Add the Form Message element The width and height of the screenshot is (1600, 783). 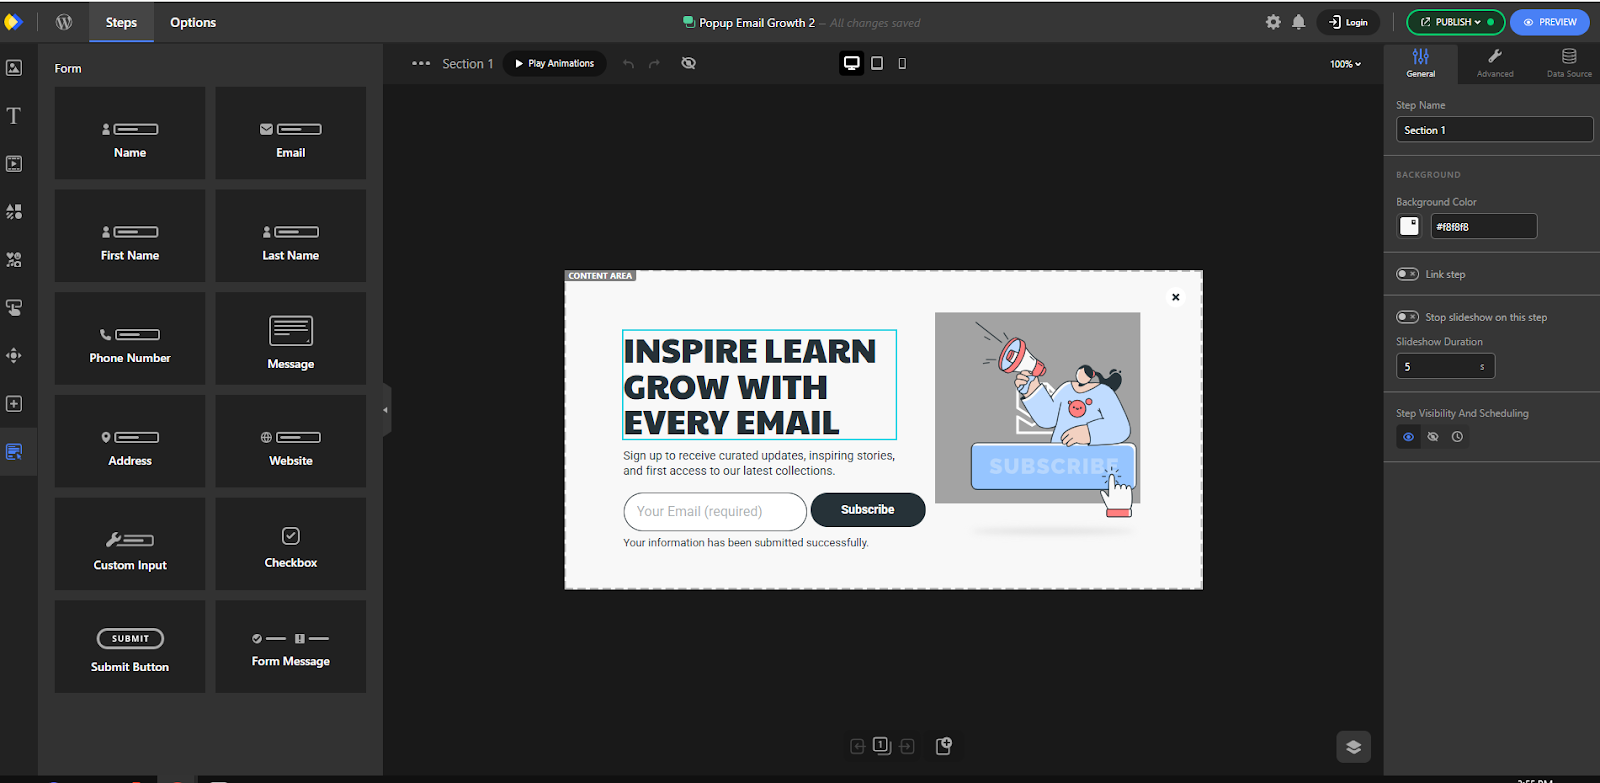pos(291,647)
